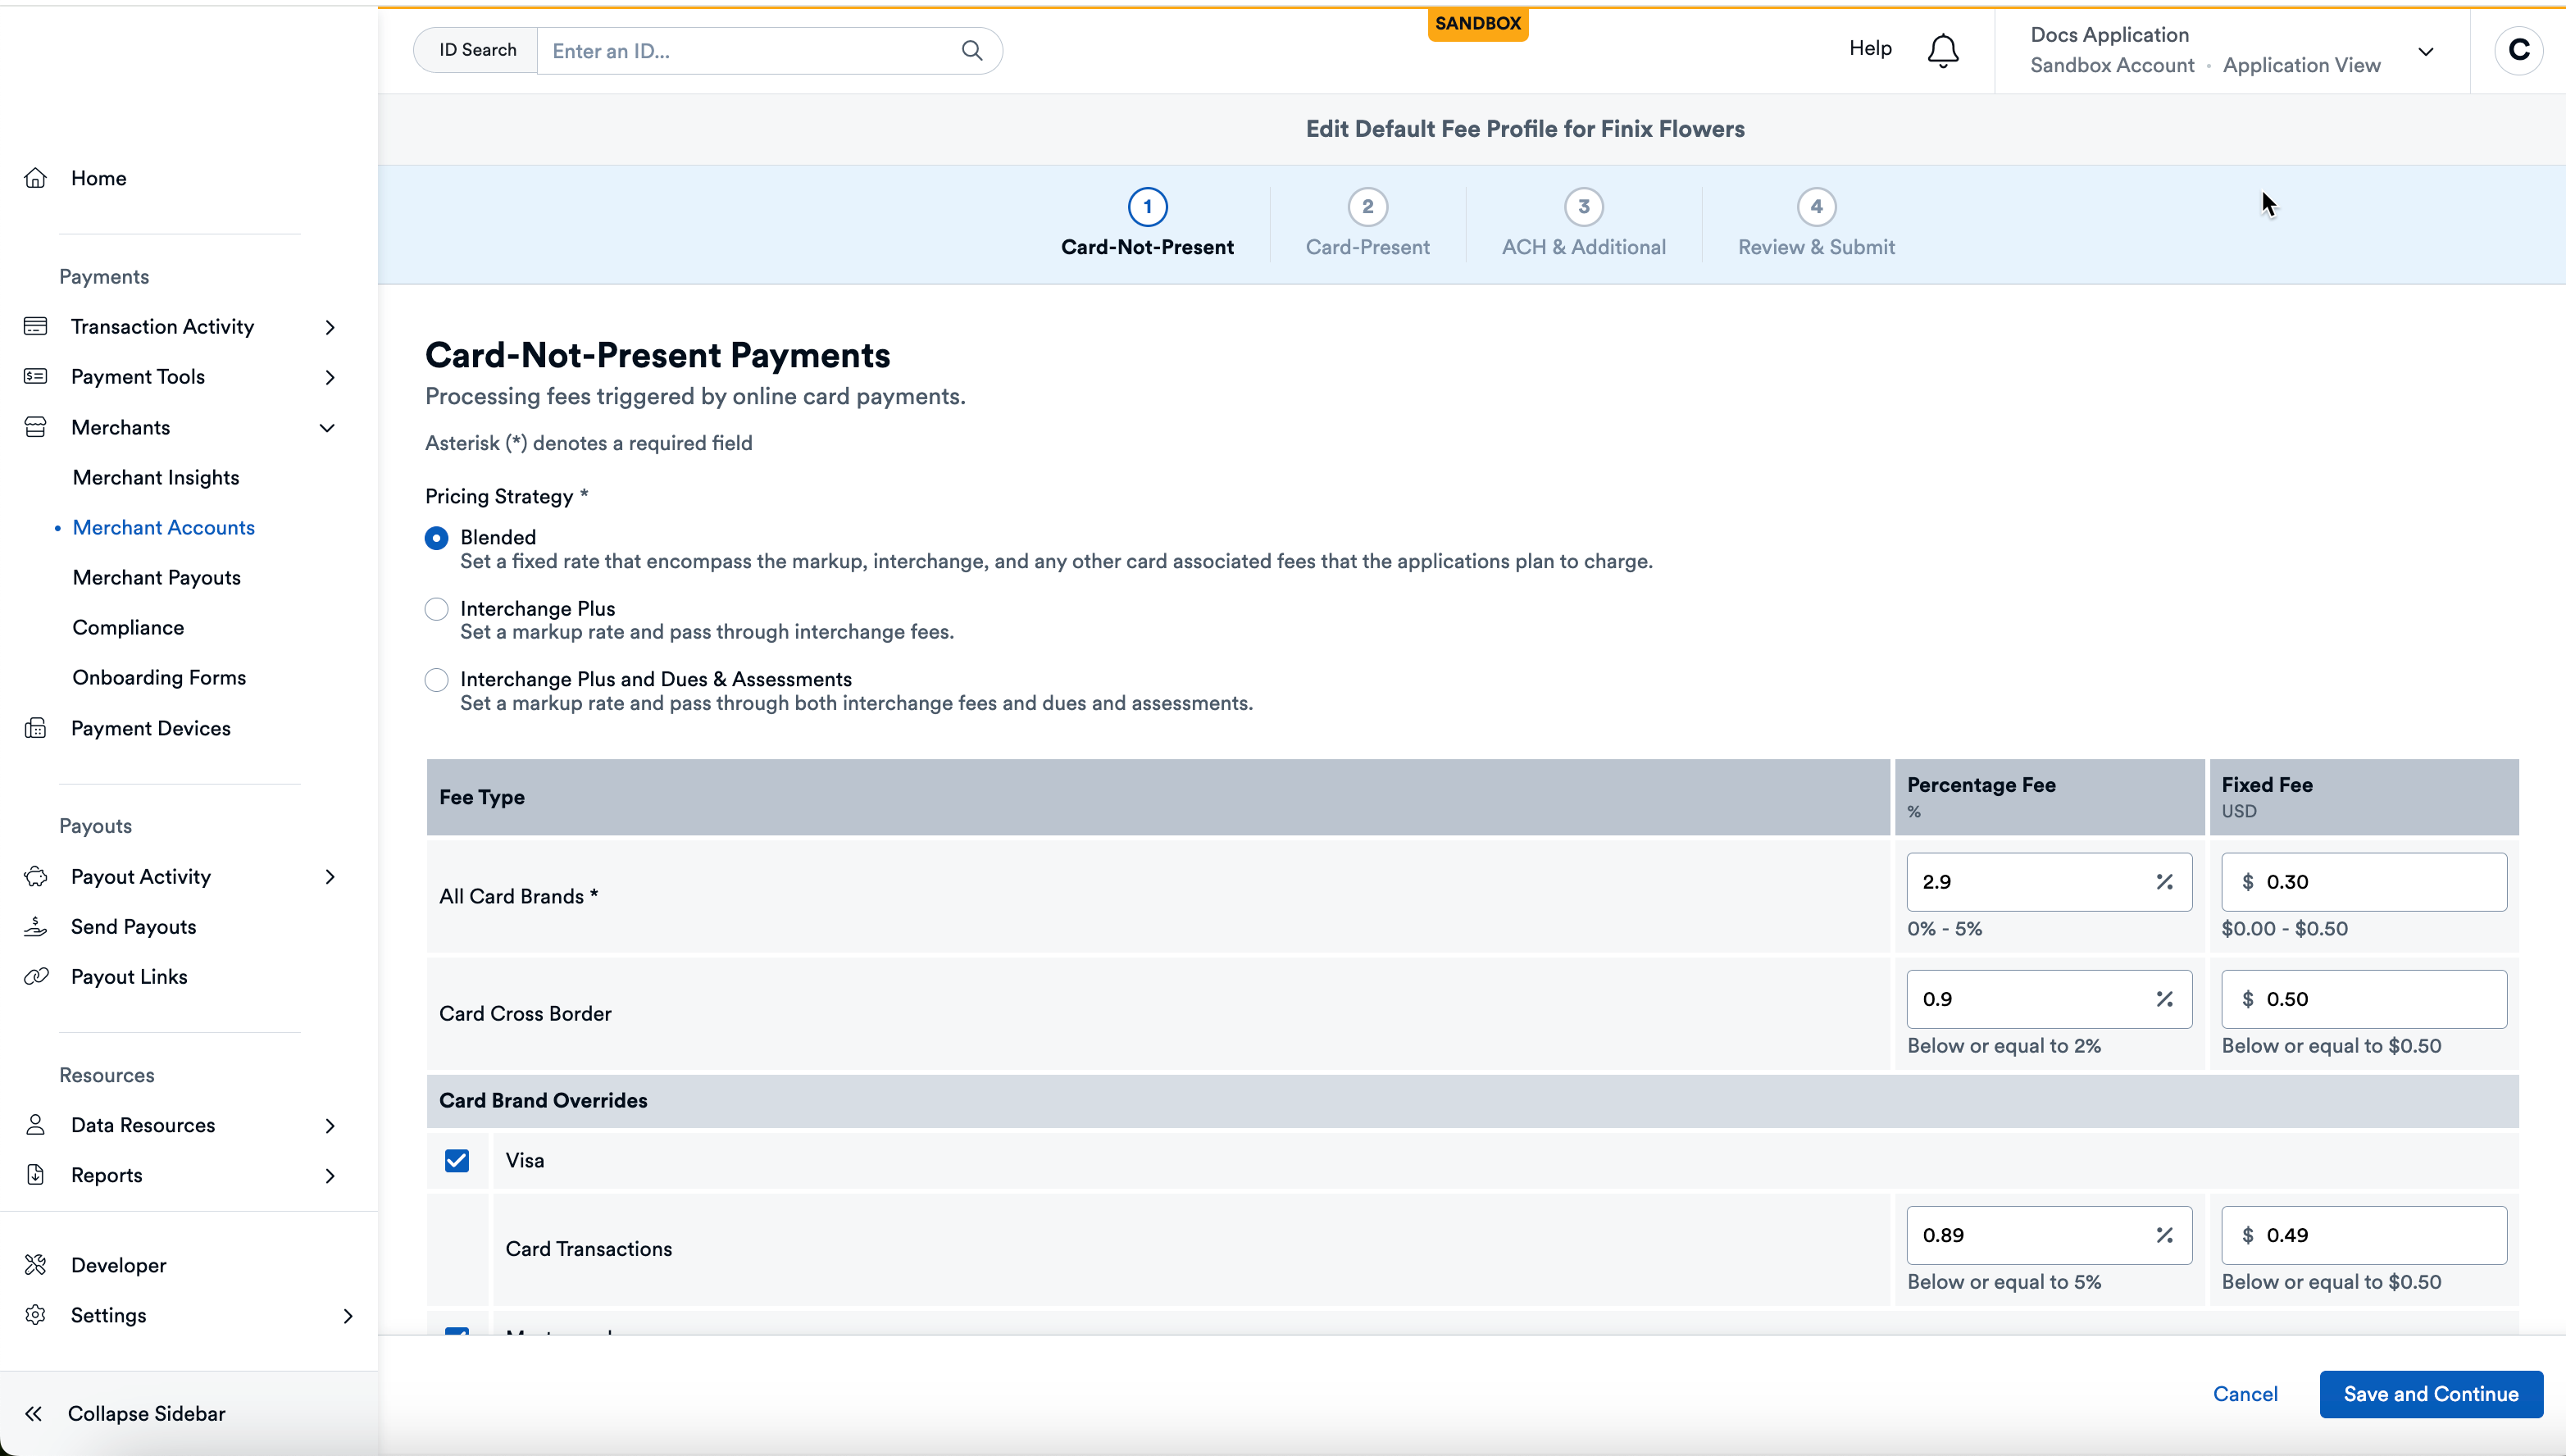Open Payout Activity via its icon

36,876
